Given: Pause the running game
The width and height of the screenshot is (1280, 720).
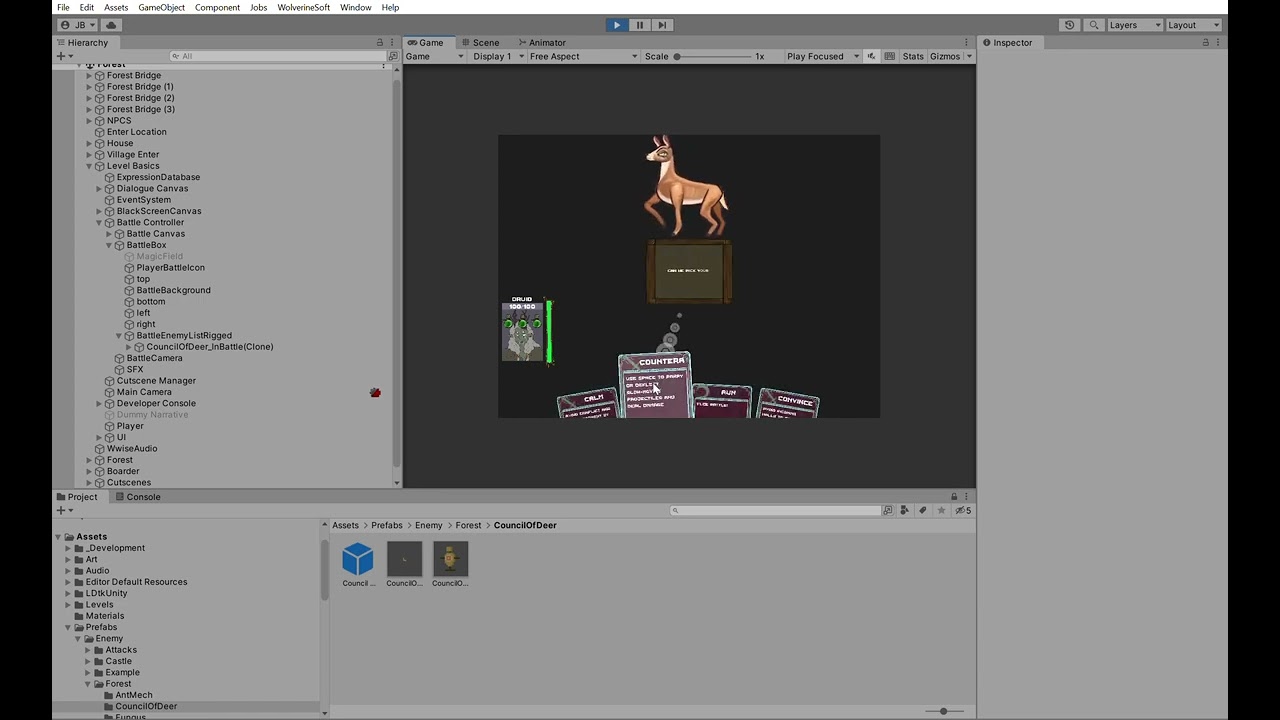Looking at the screenshot, I should [x=640, y=25].
